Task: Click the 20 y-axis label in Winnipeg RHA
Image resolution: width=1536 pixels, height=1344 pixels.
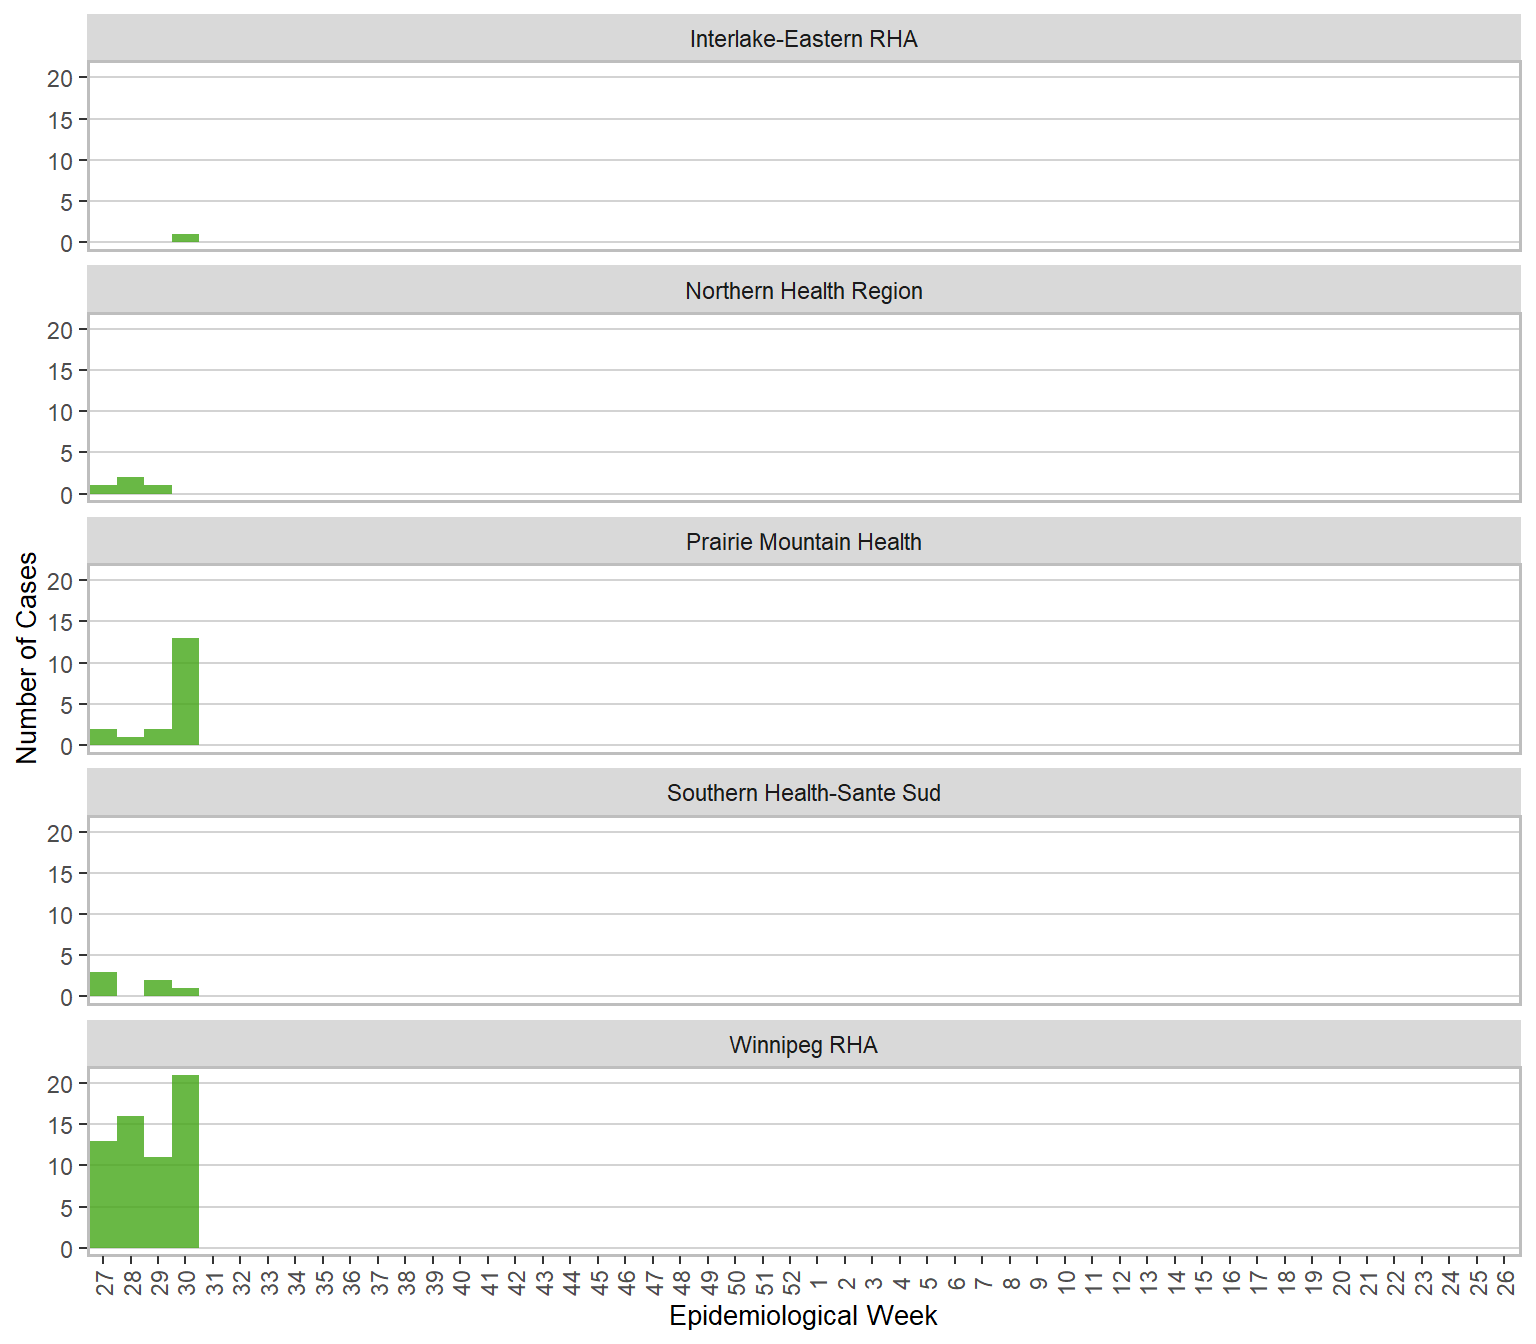Action: coord(60,1084)
